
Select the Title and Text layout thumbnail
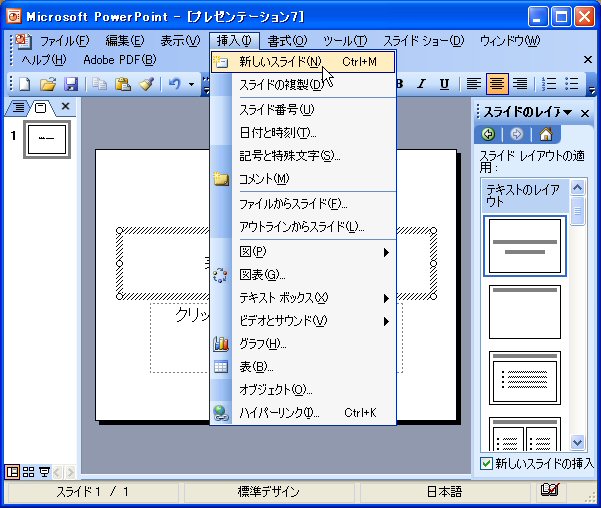[525, 378]
